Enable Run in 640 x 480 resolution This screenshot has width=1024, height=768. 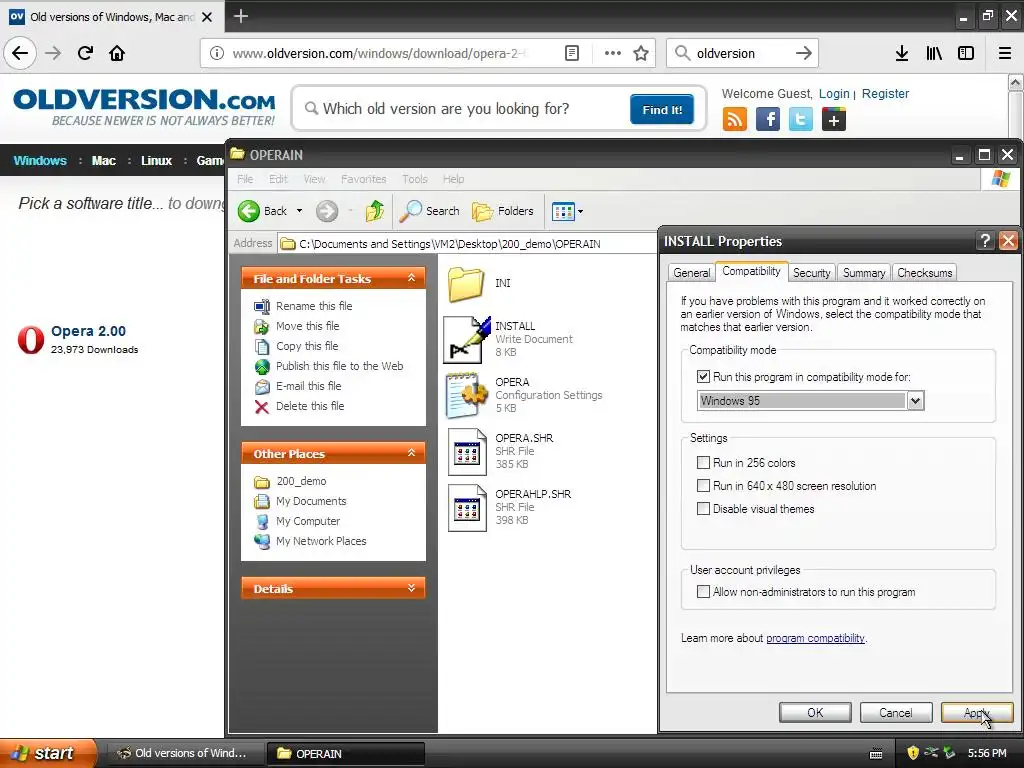(703, 486)
